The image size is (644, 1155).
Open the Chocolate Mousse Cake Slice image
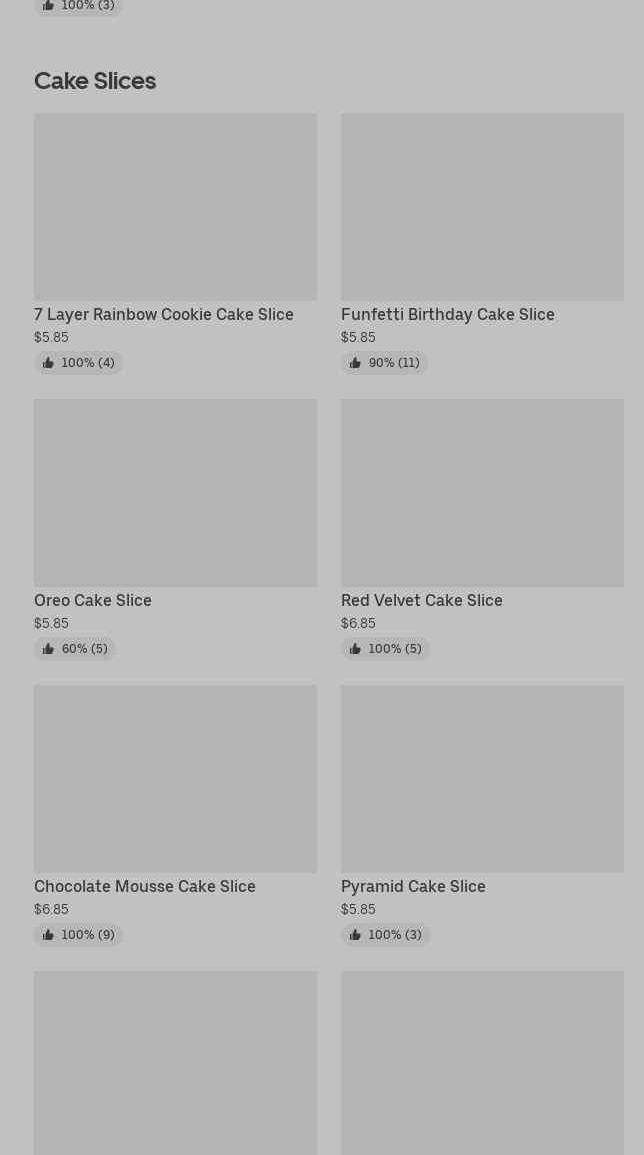175,779
